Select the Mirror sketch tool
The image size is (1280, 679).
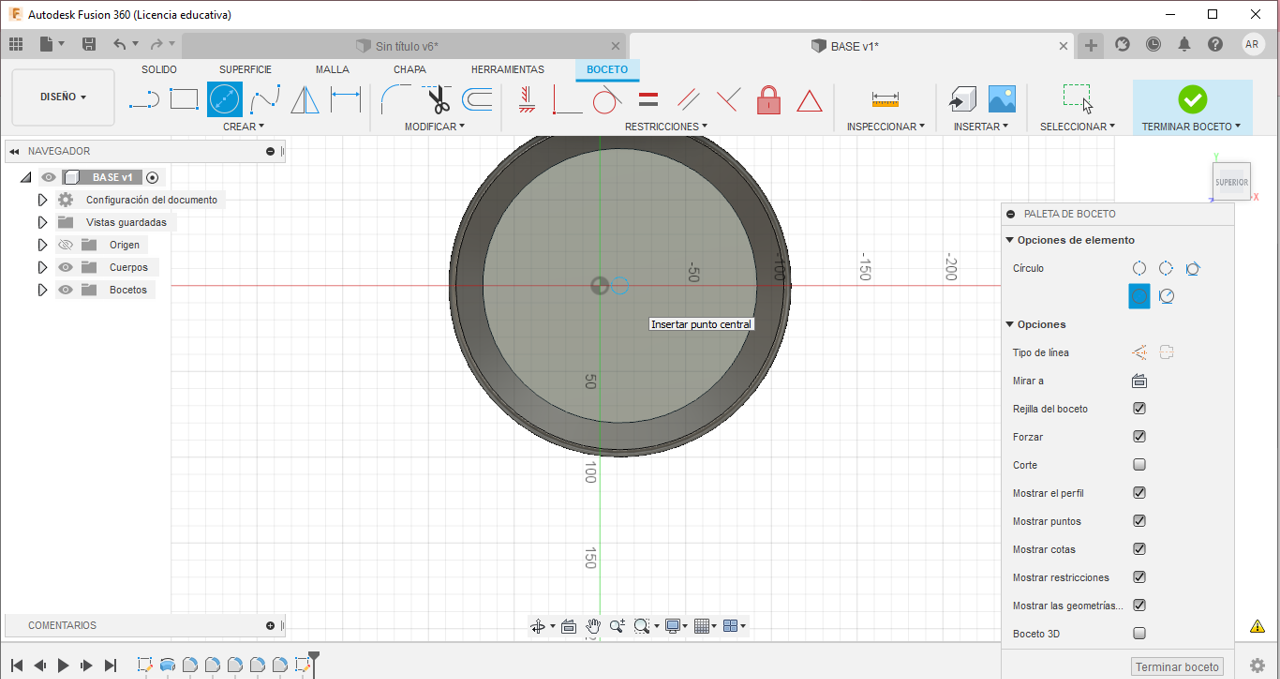pos(305,99)
